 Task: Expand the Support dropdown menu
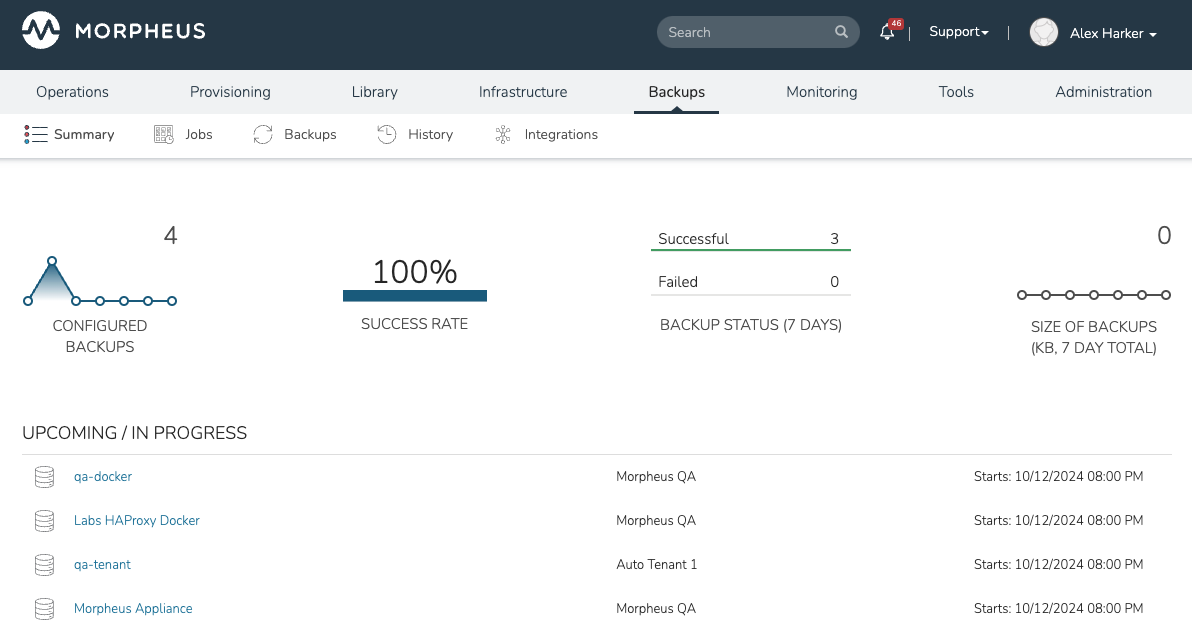coord(958,32)
